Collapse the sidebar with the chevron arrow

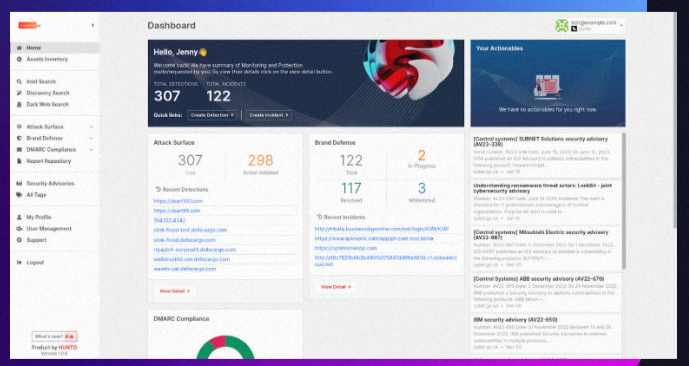(x=93, y=25)
